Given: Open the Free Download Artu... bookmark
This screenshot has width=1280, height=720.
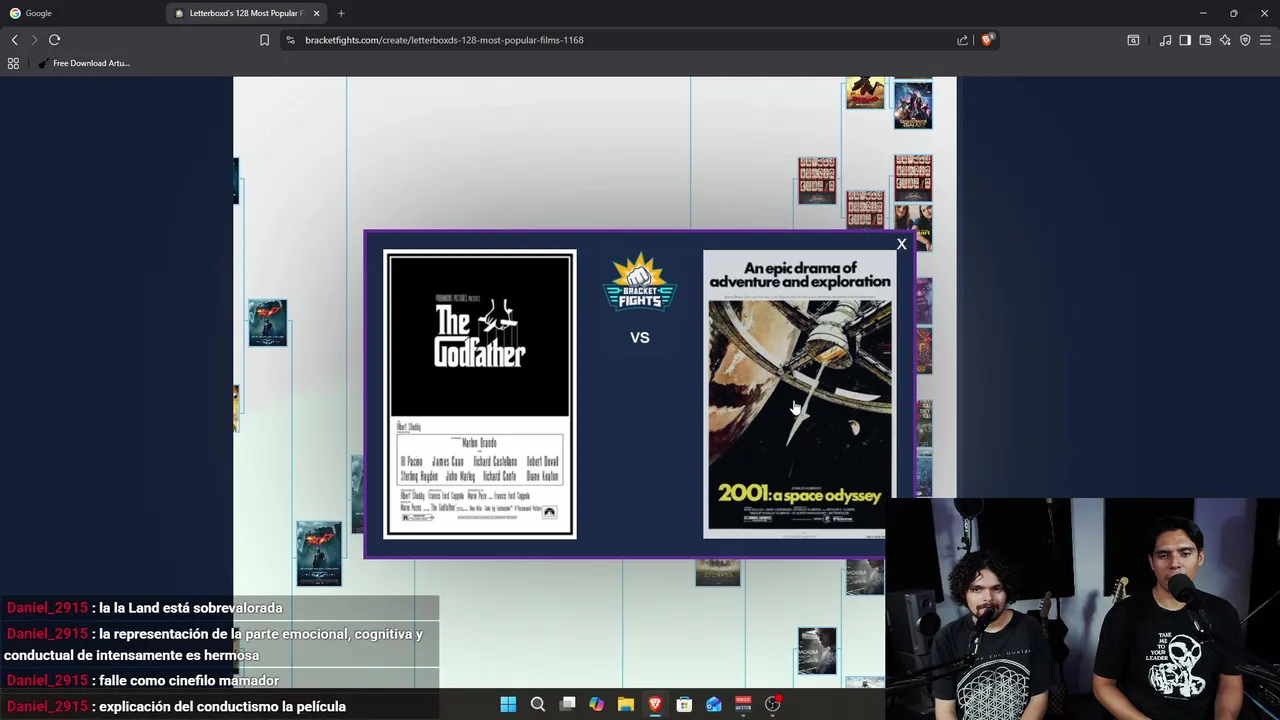Looking at the screenshot, I should coord(84,63).
